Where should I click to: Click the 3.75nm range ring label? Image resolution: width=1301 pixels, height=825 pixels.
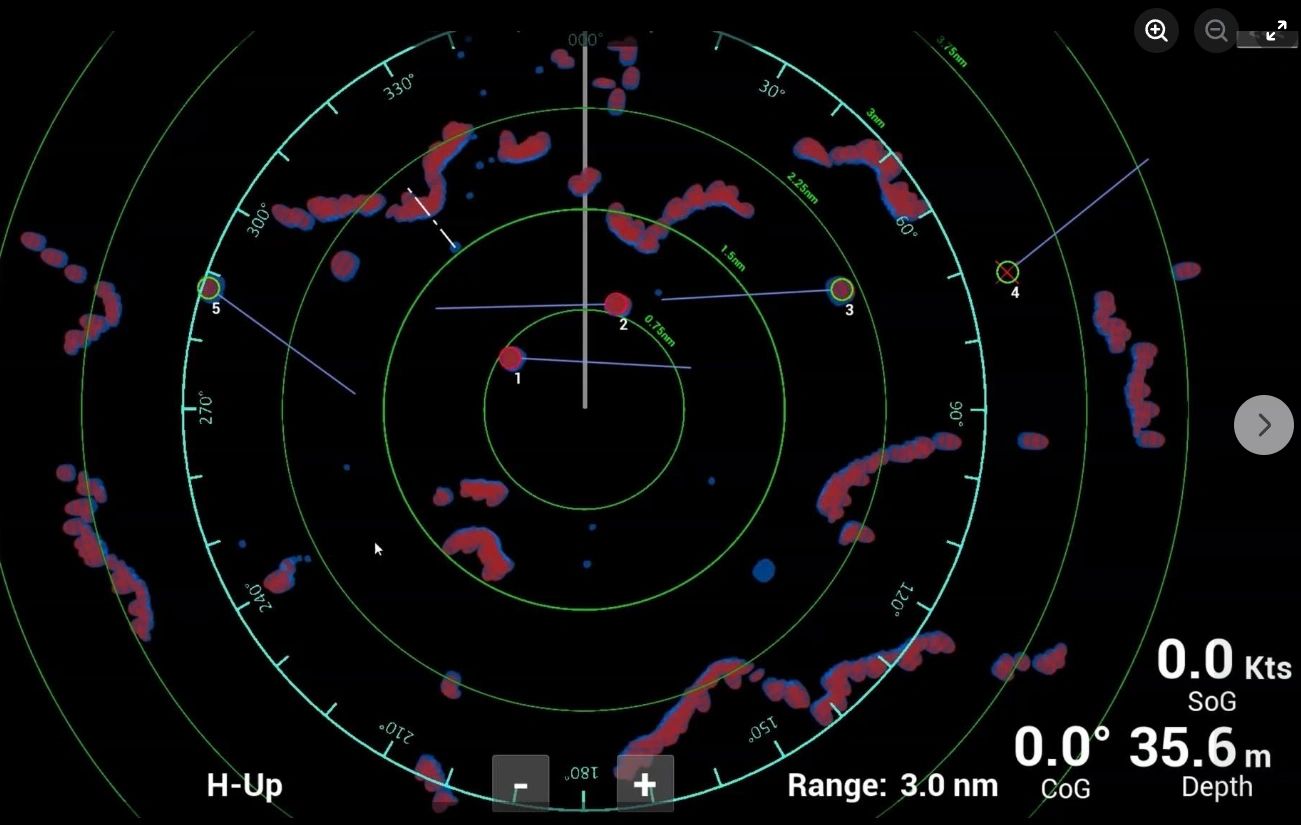tap(952, 51)
